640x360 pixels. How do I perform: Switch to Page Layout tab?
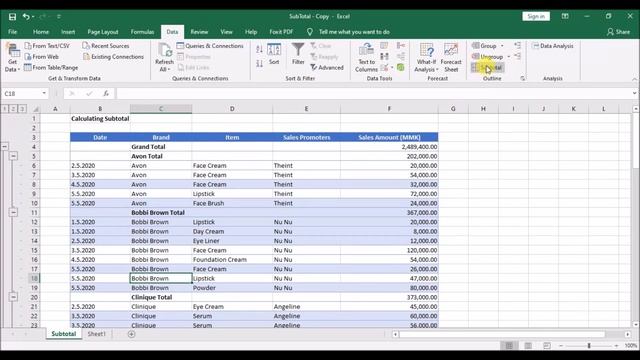(x=103, y=32)
